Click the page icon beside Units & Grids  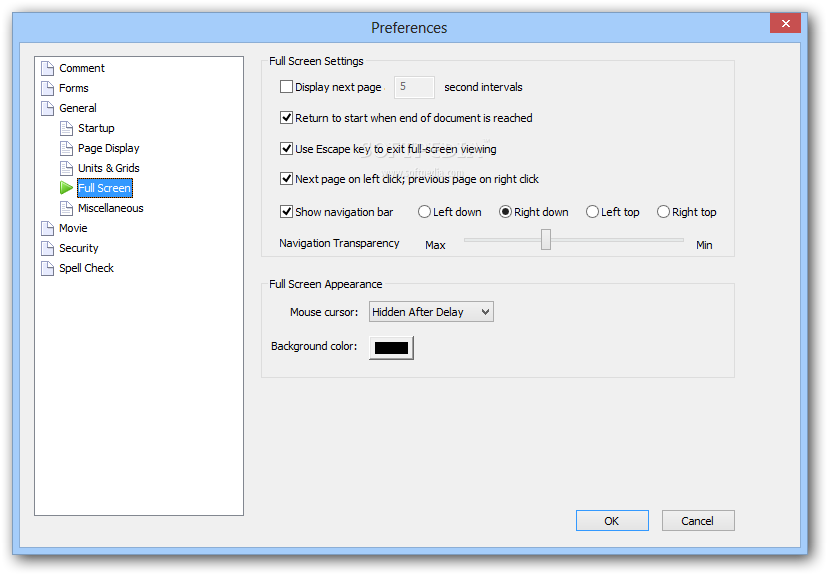67,168
